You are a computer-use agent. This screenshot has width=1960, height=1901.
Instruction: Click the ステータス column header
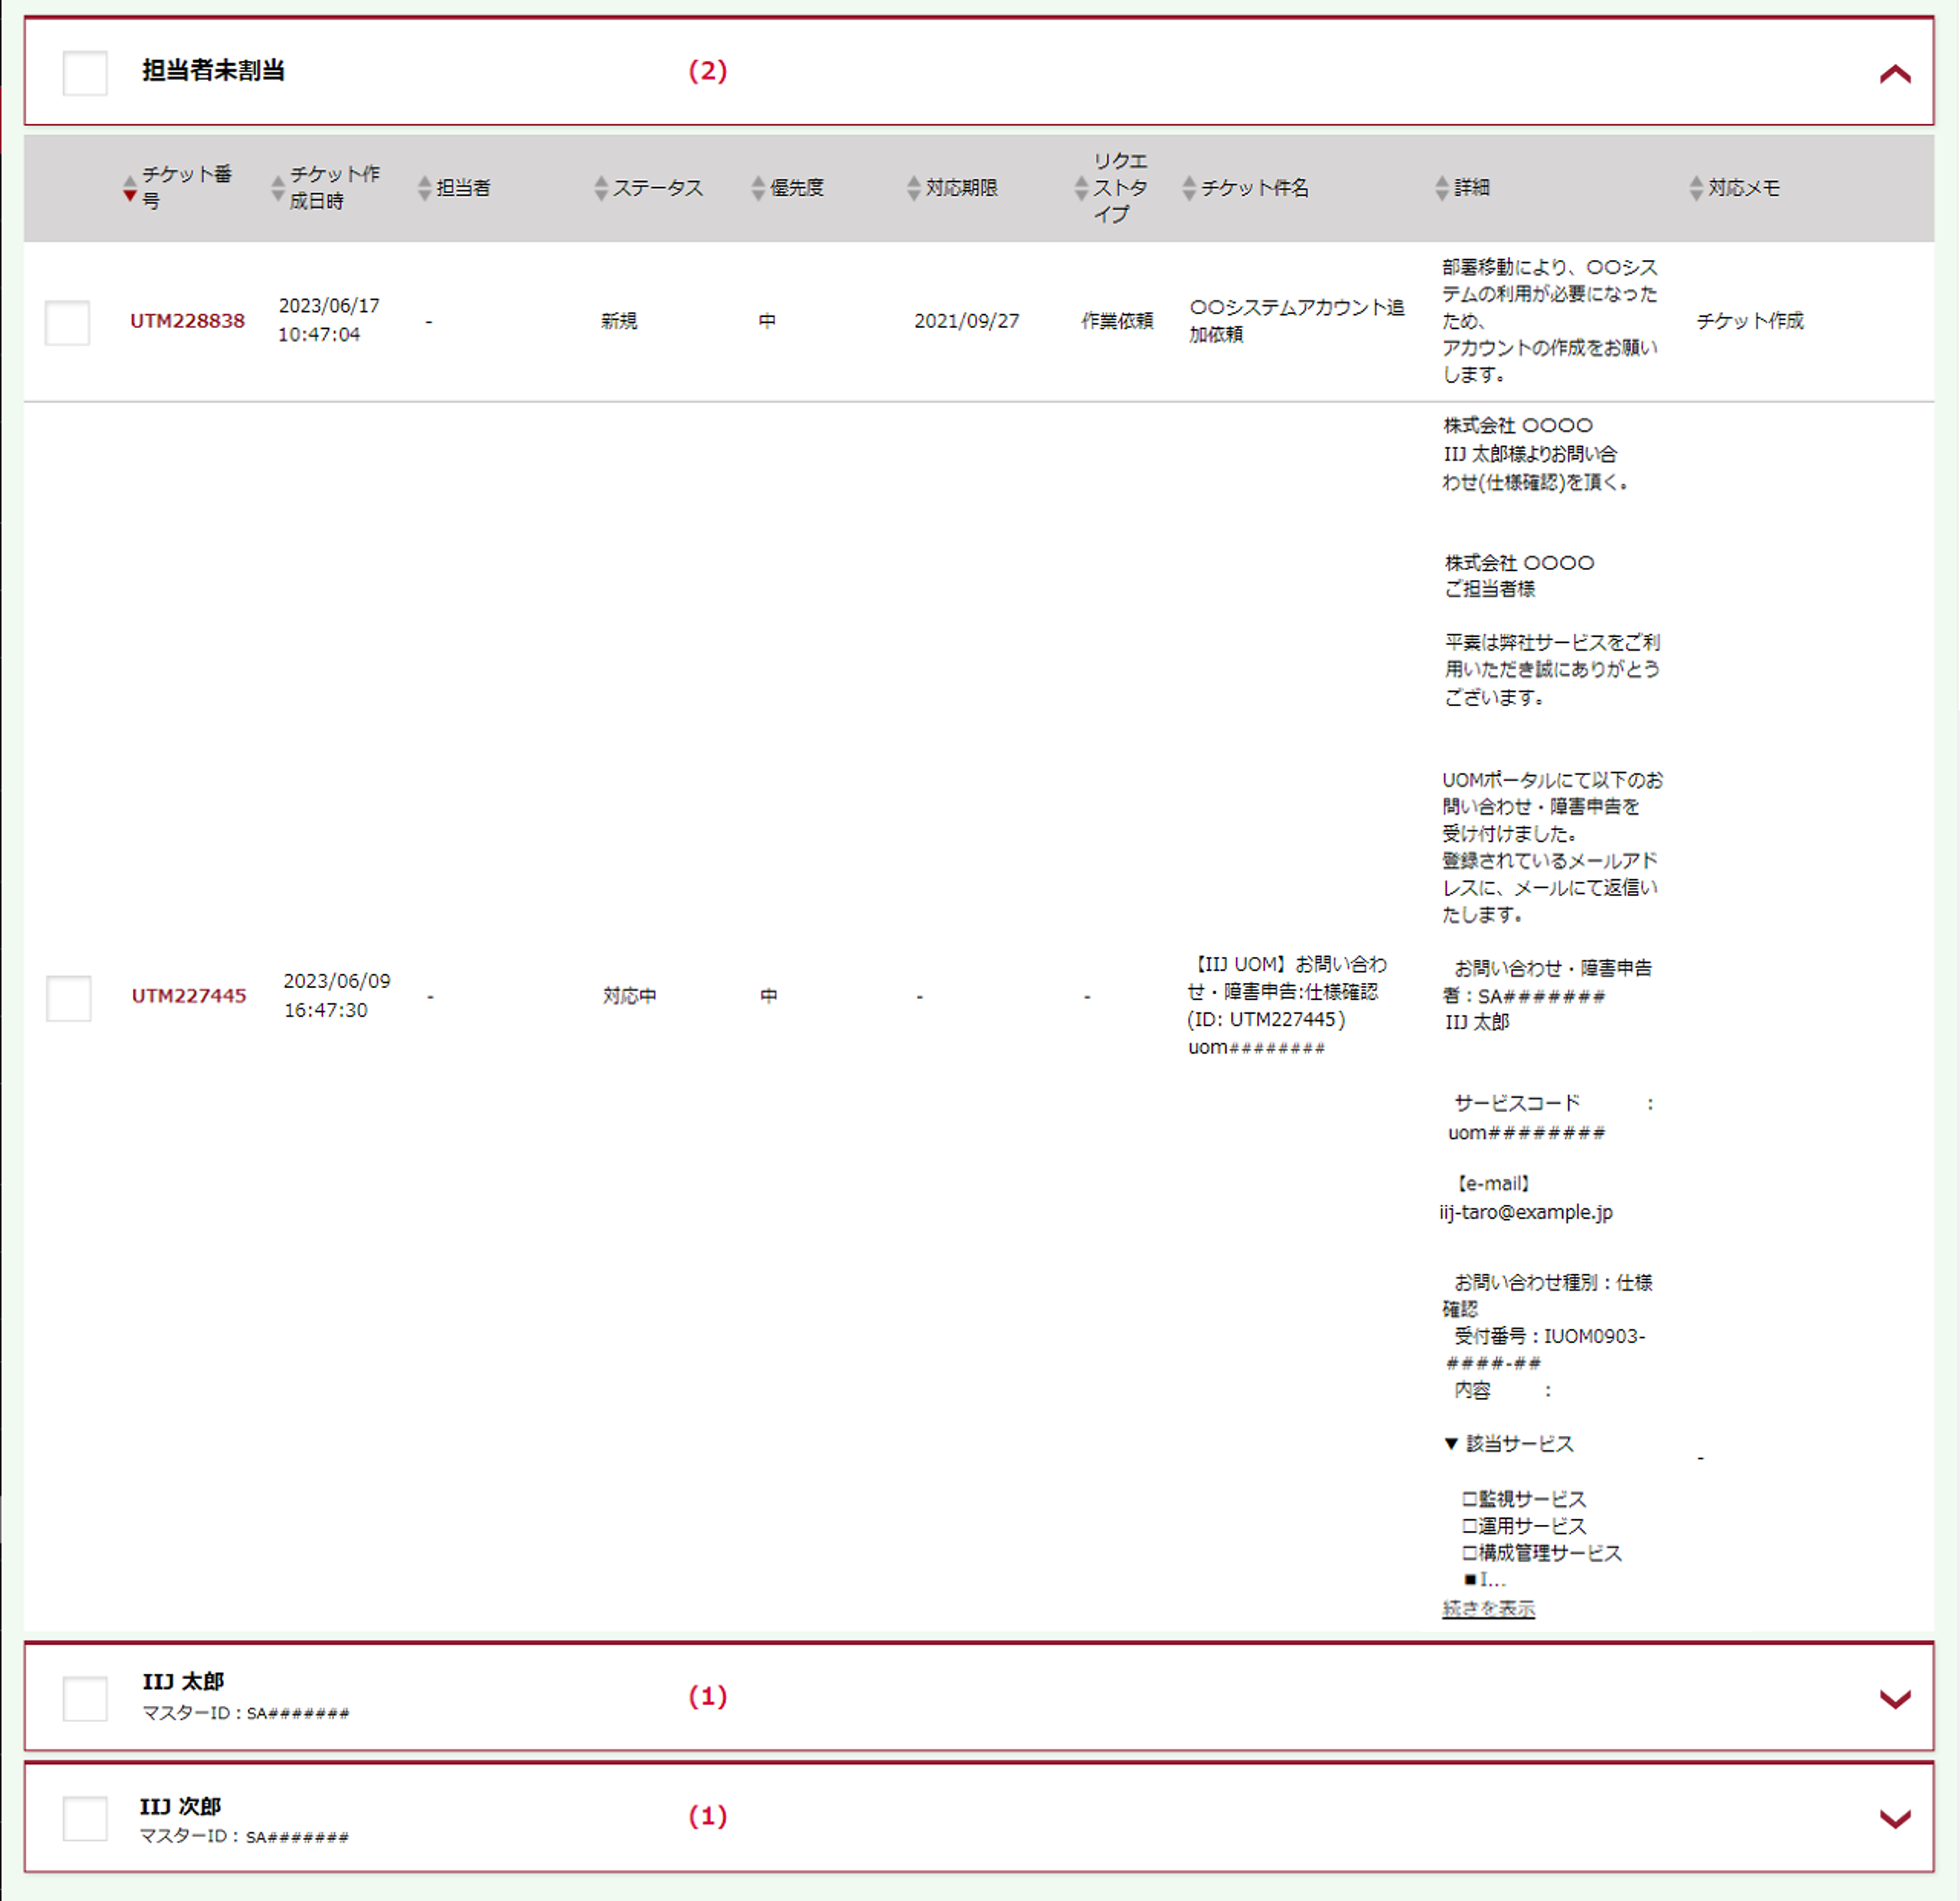[x=658, y=188]
